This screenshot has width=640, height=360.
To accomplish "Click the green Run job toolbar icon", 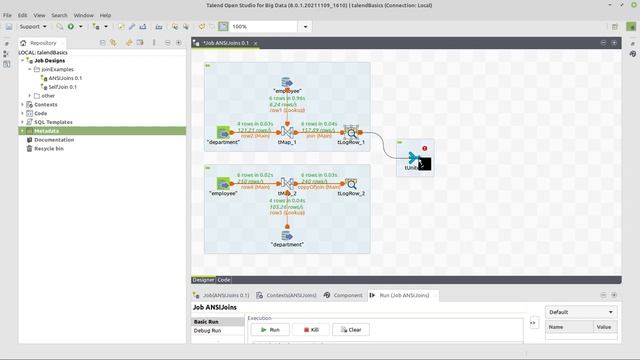I will (x=71, y=27).
